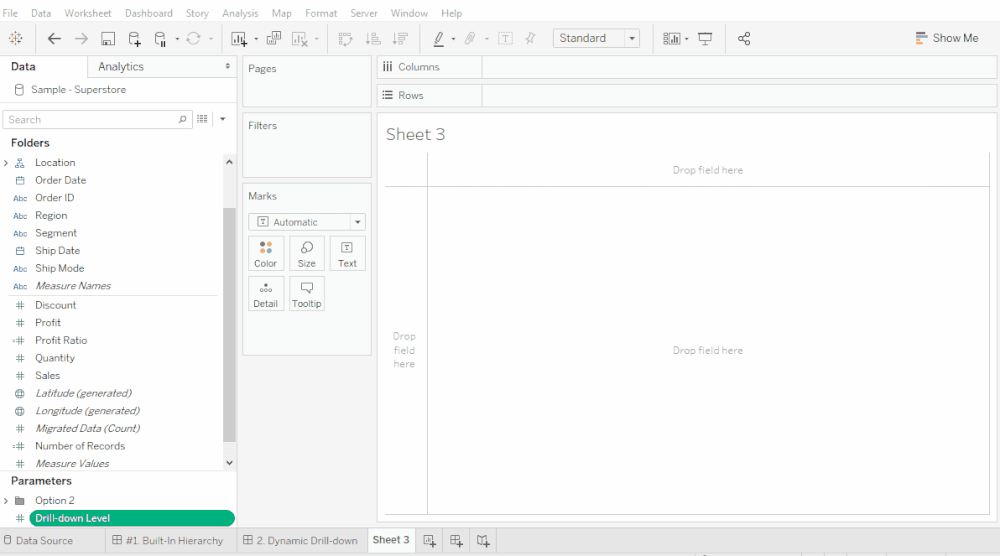Open the Tooltip marks card
1000x556 pixels.
pos(307,294)
